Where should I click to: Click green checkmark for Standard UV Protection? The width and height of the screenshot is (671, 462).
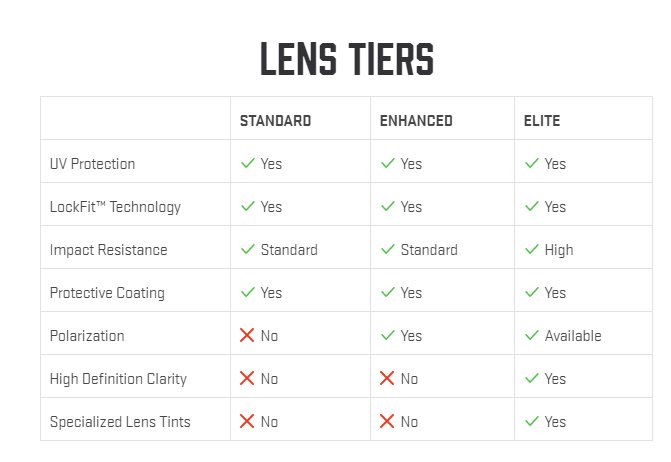(x=248, y=163)
